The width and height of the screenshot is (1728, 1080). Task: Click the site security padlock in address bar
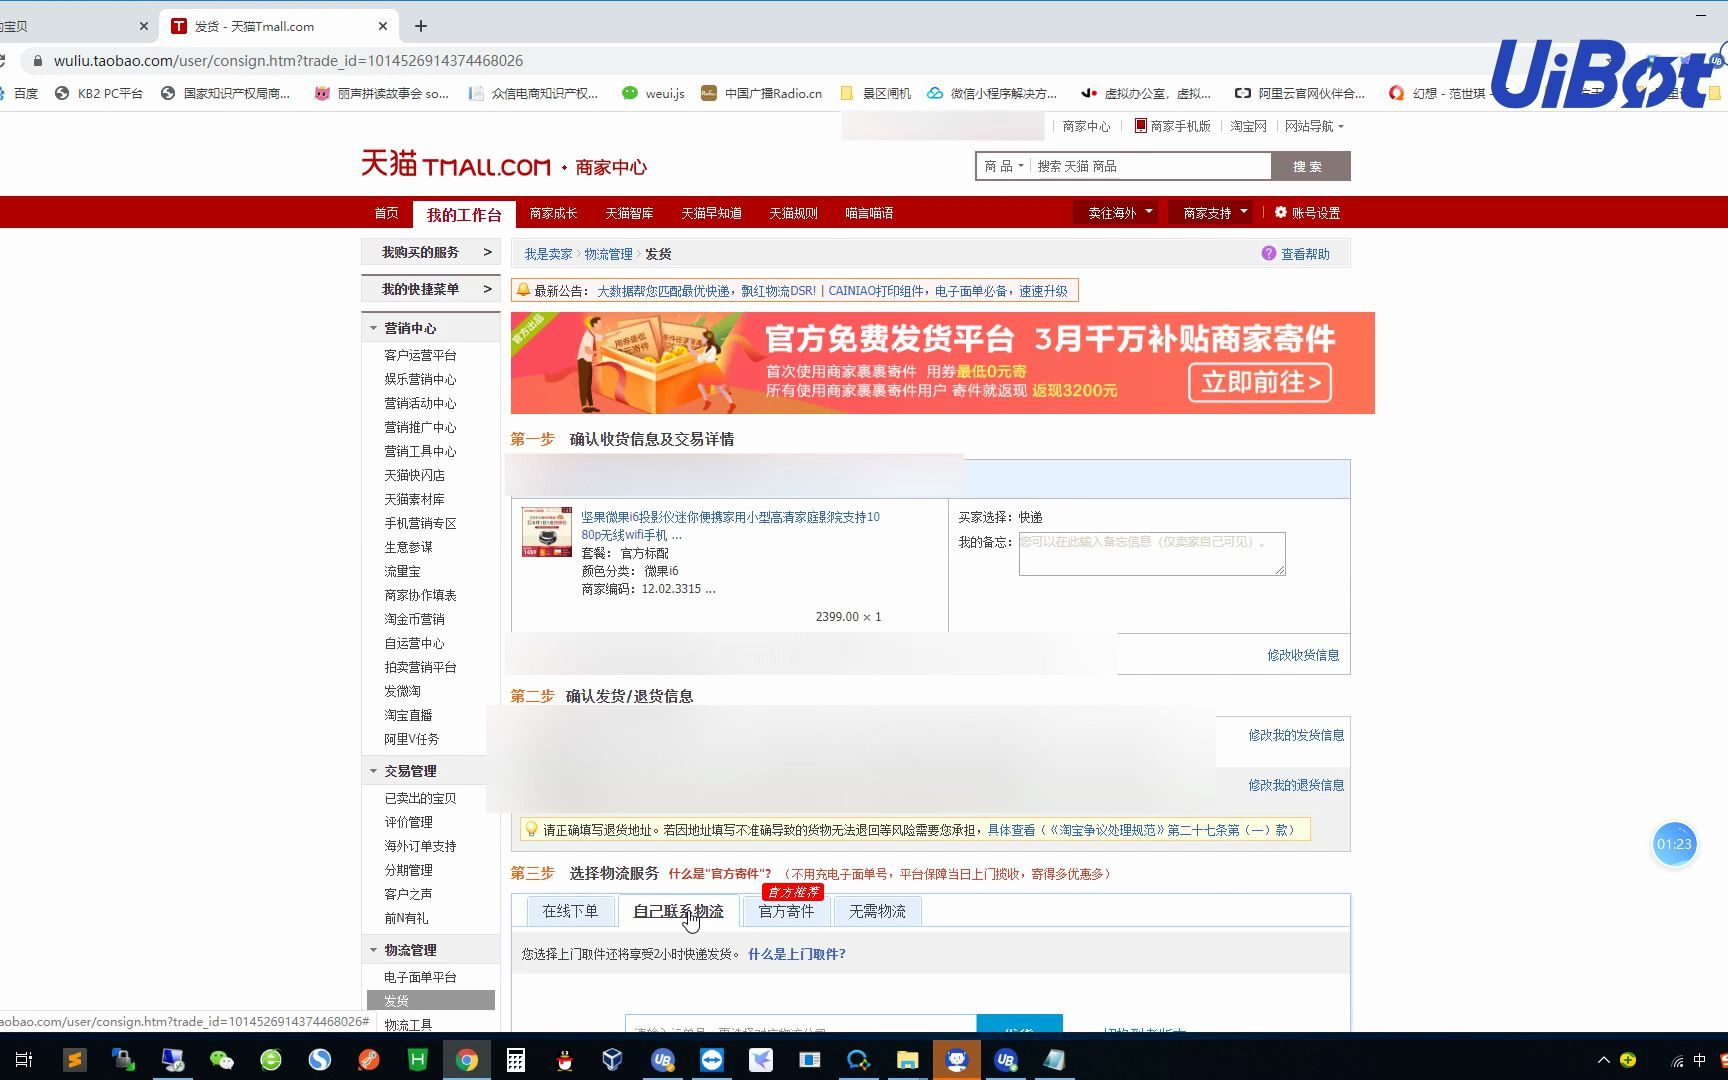pos(36,61)
